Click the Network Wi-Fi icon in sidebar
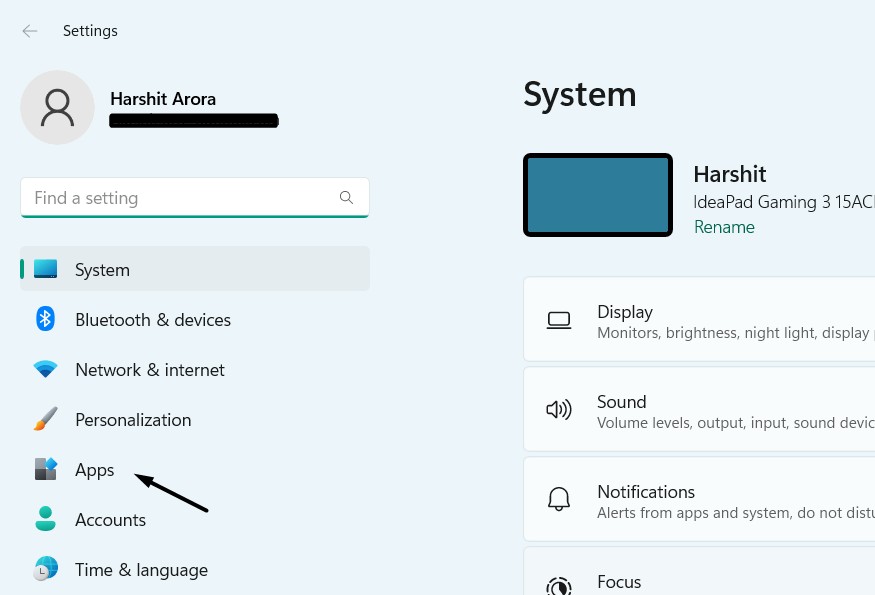This screenshot has width=875, height=595. point(45,369)
